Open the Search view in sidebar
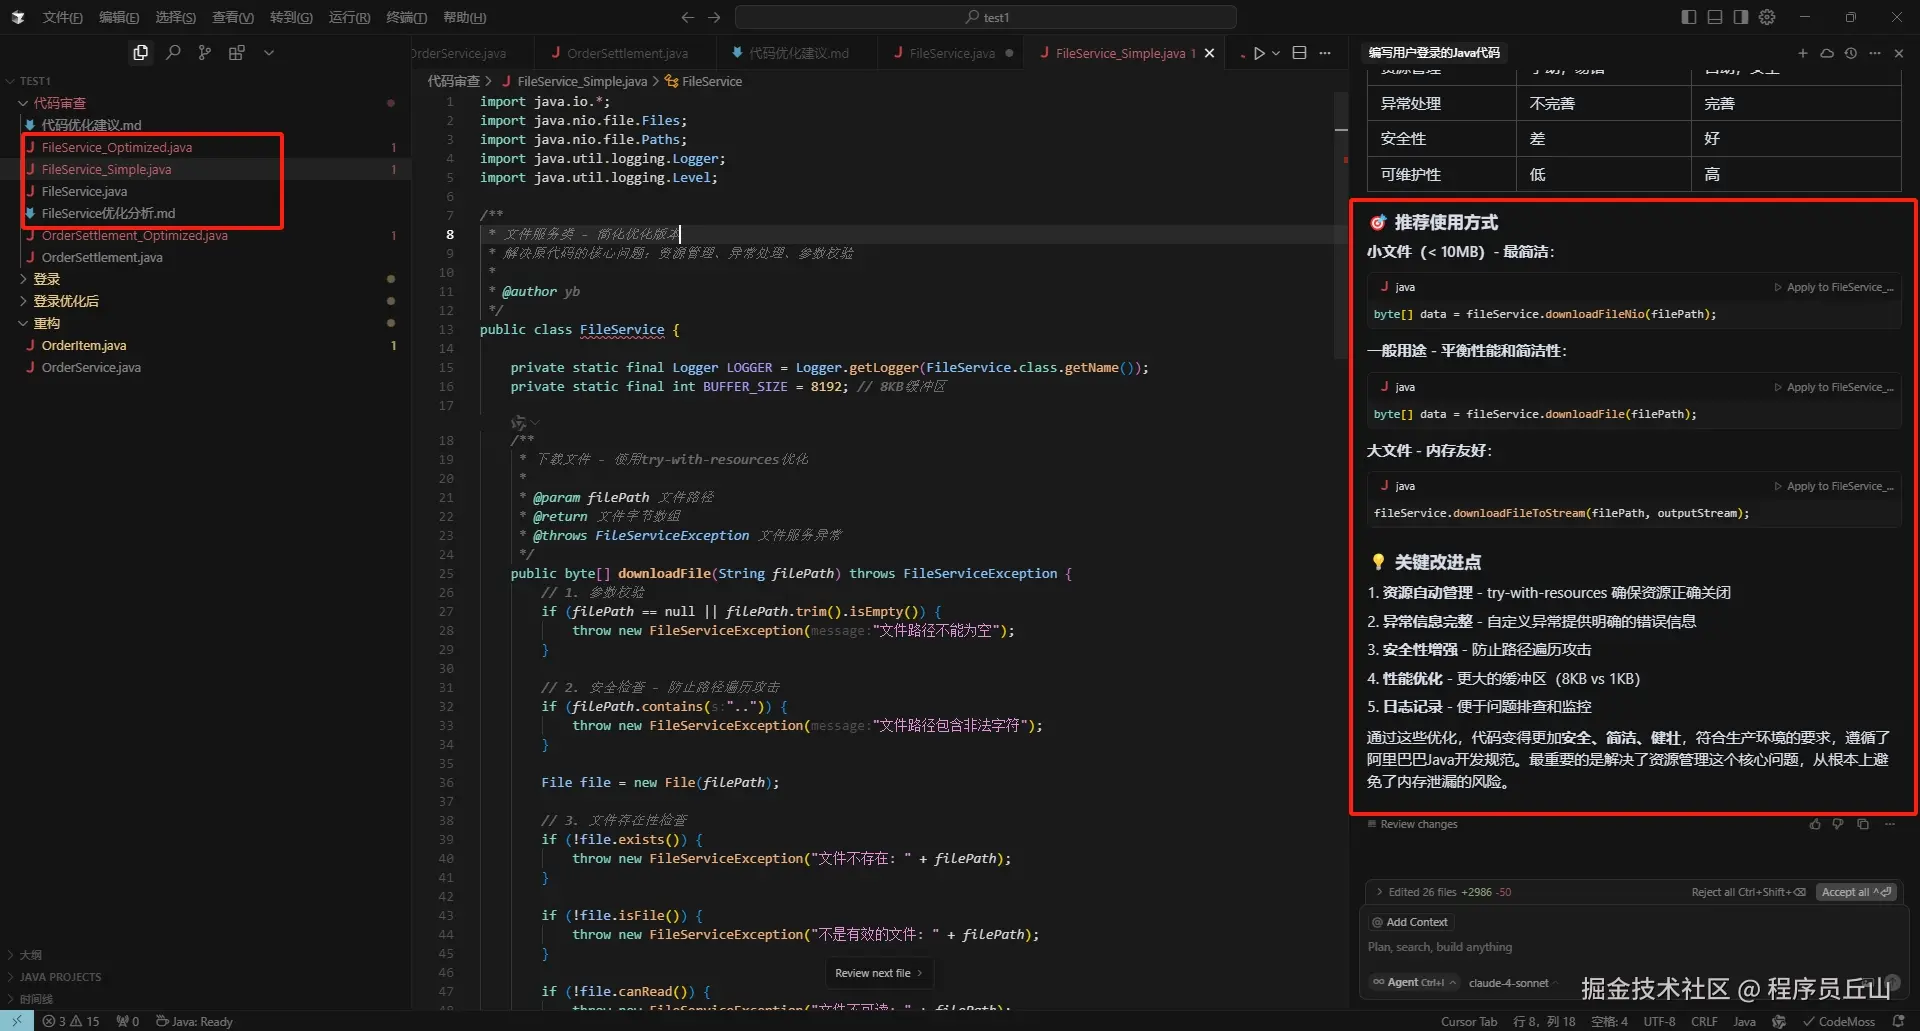 coord(173,53)
